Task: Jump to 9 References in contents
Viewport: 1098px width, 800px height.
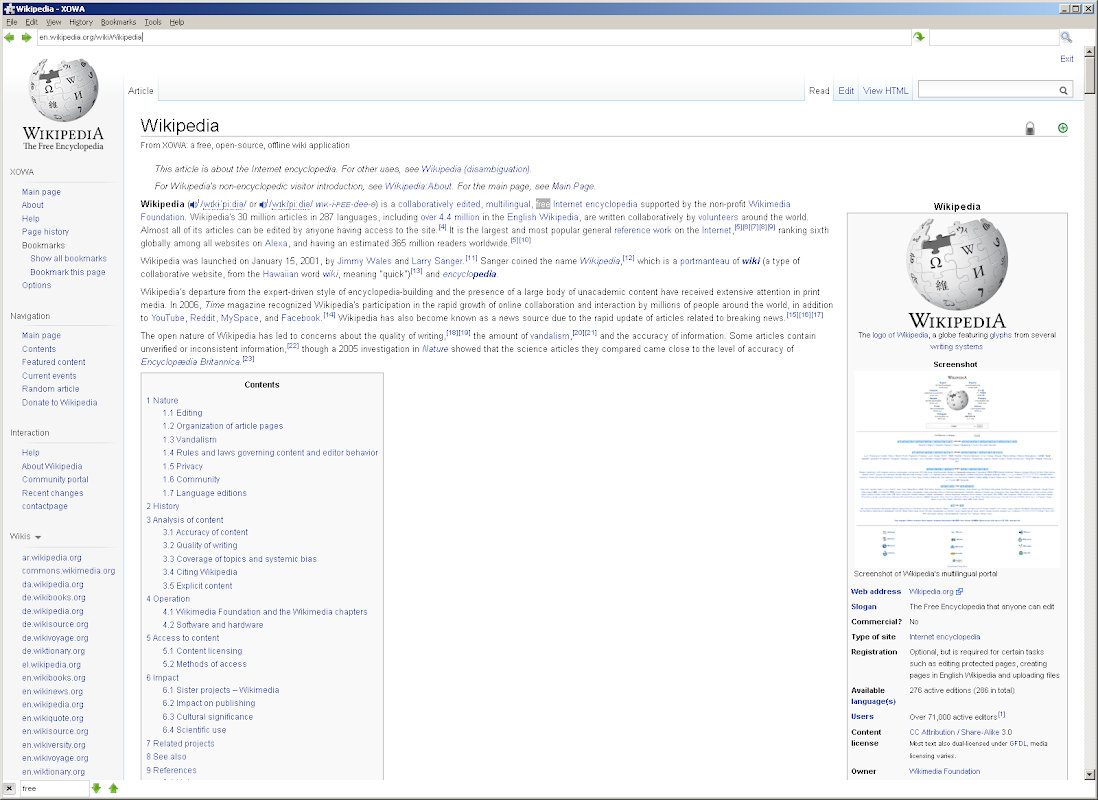Action: (x=172, y=771)
